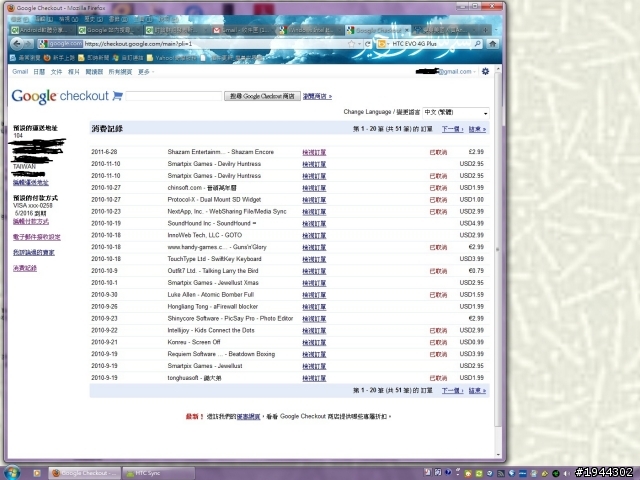640x480 pixels.
Task: Open the Google settings gear icon
Action: [x=485, y=71]
